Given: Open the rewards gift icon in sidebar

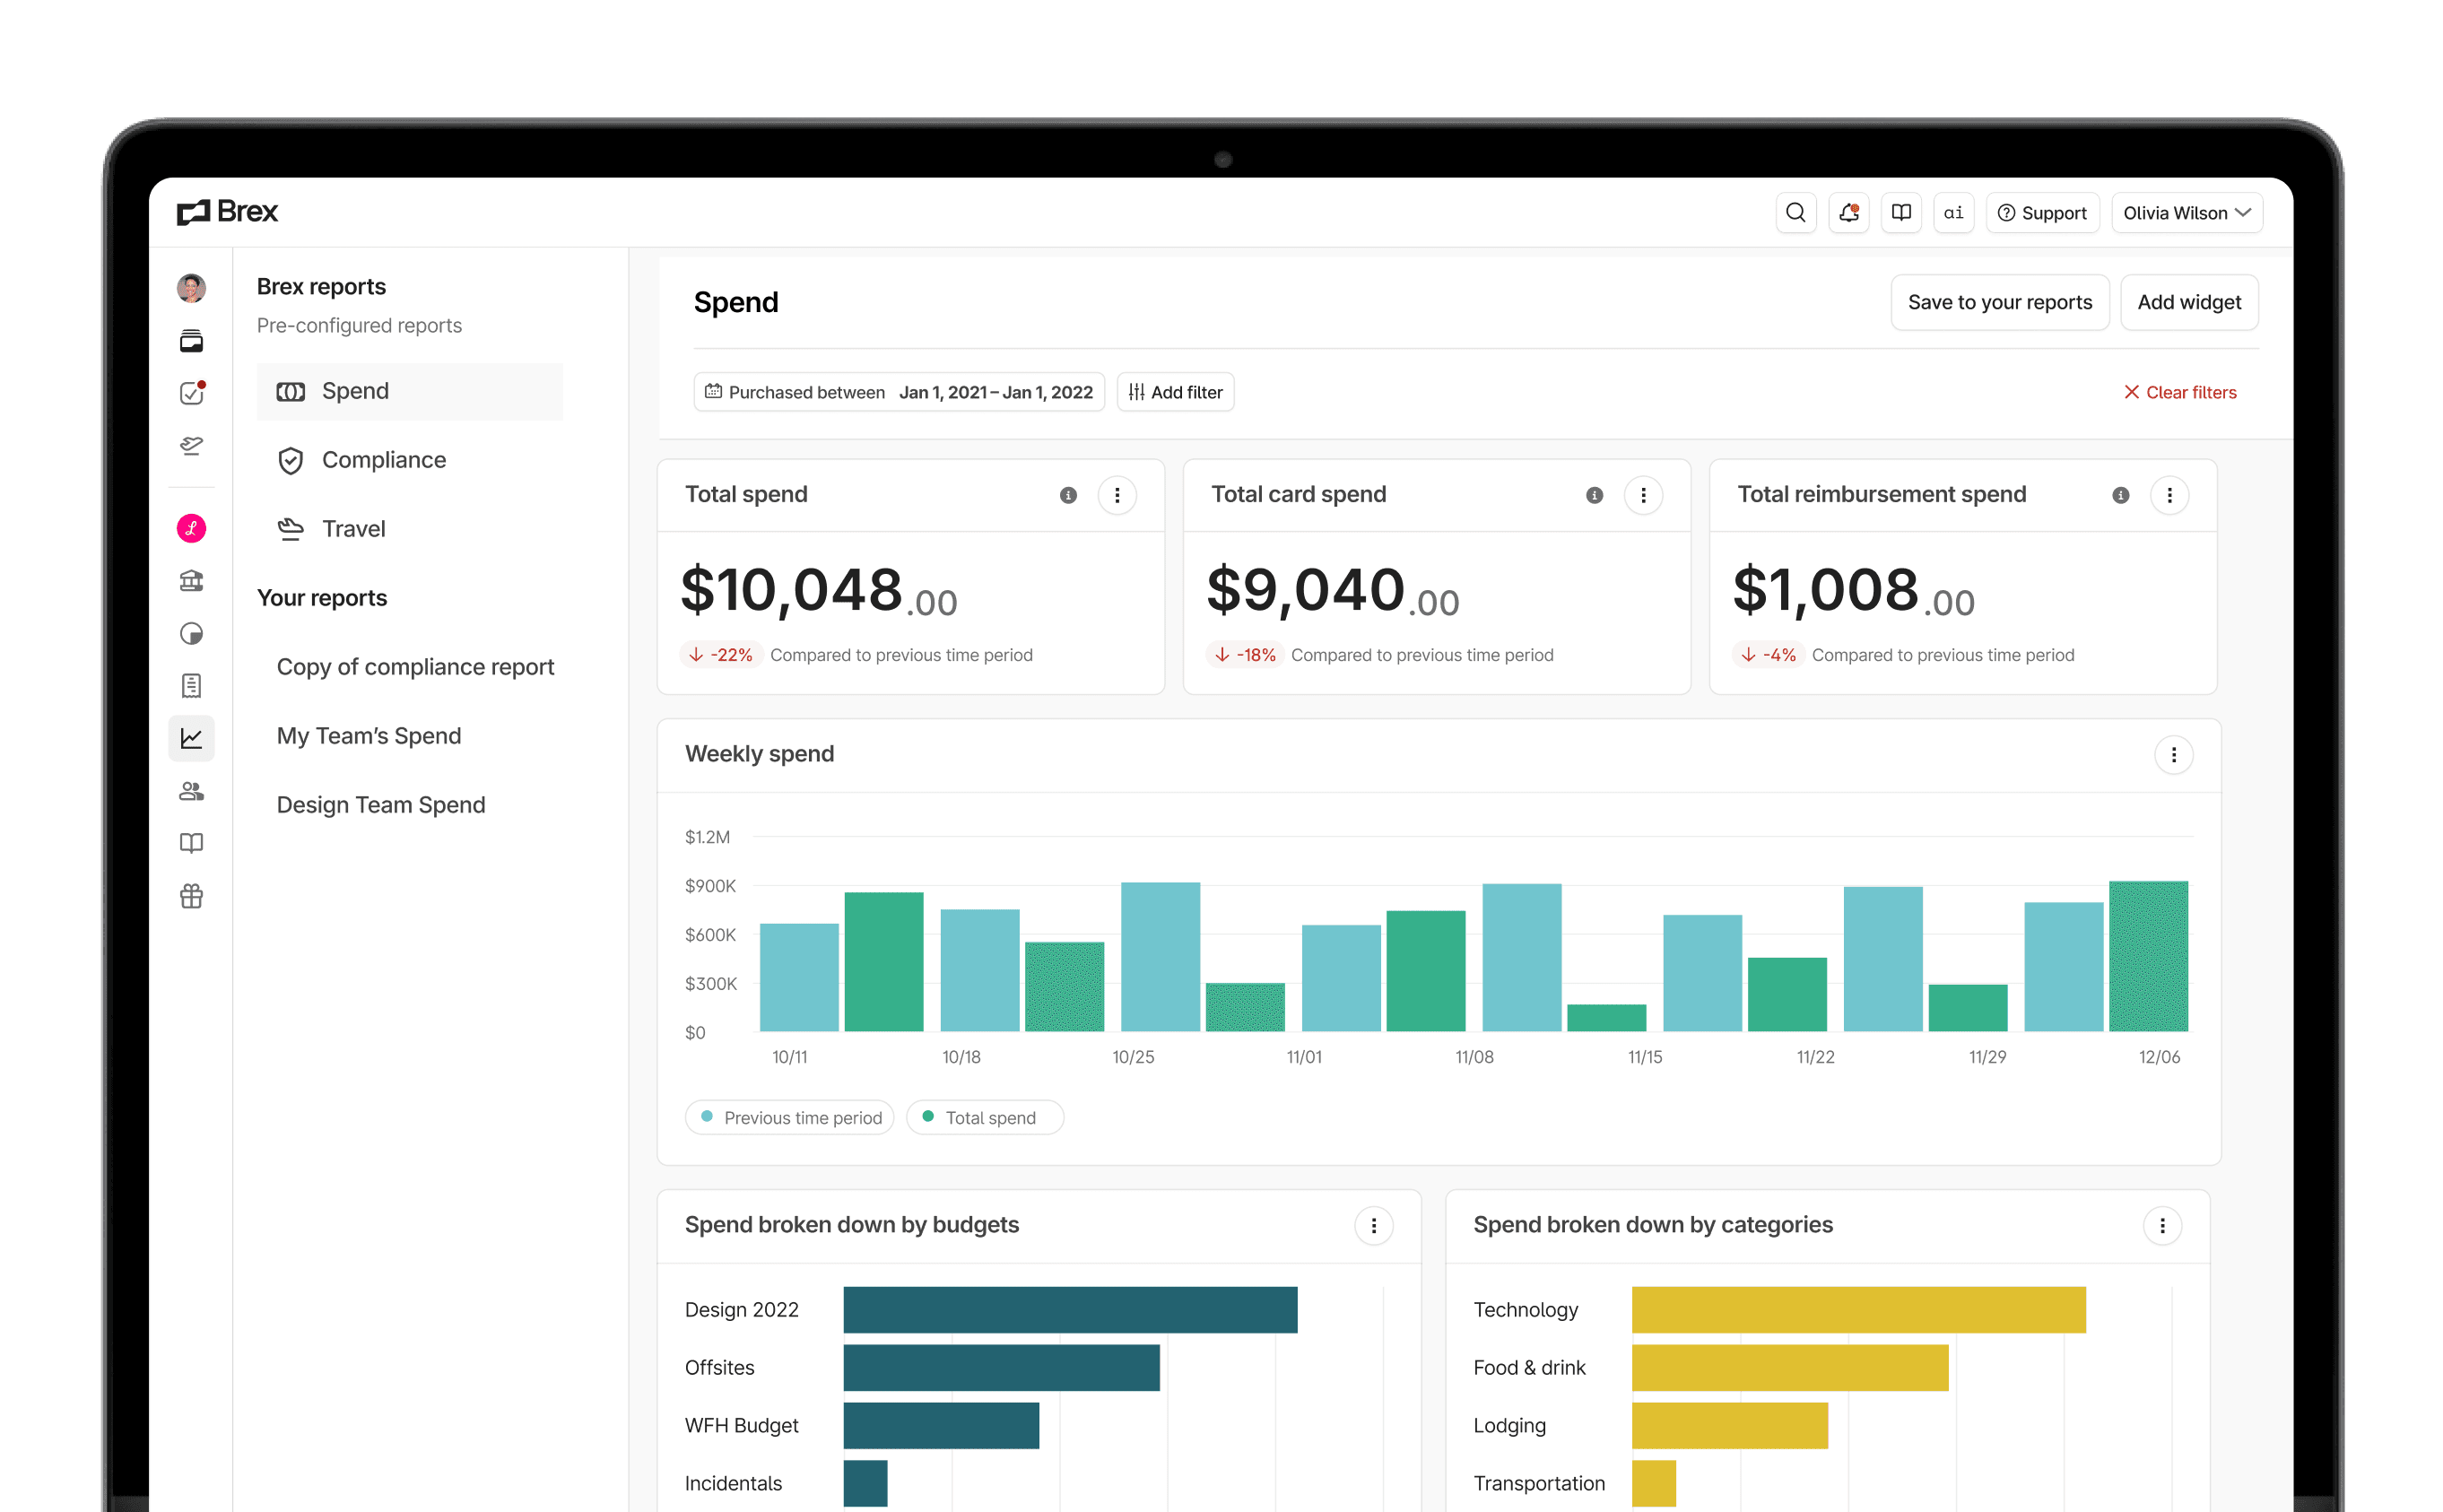Looking at the screenshot, I should coord(191,896).
